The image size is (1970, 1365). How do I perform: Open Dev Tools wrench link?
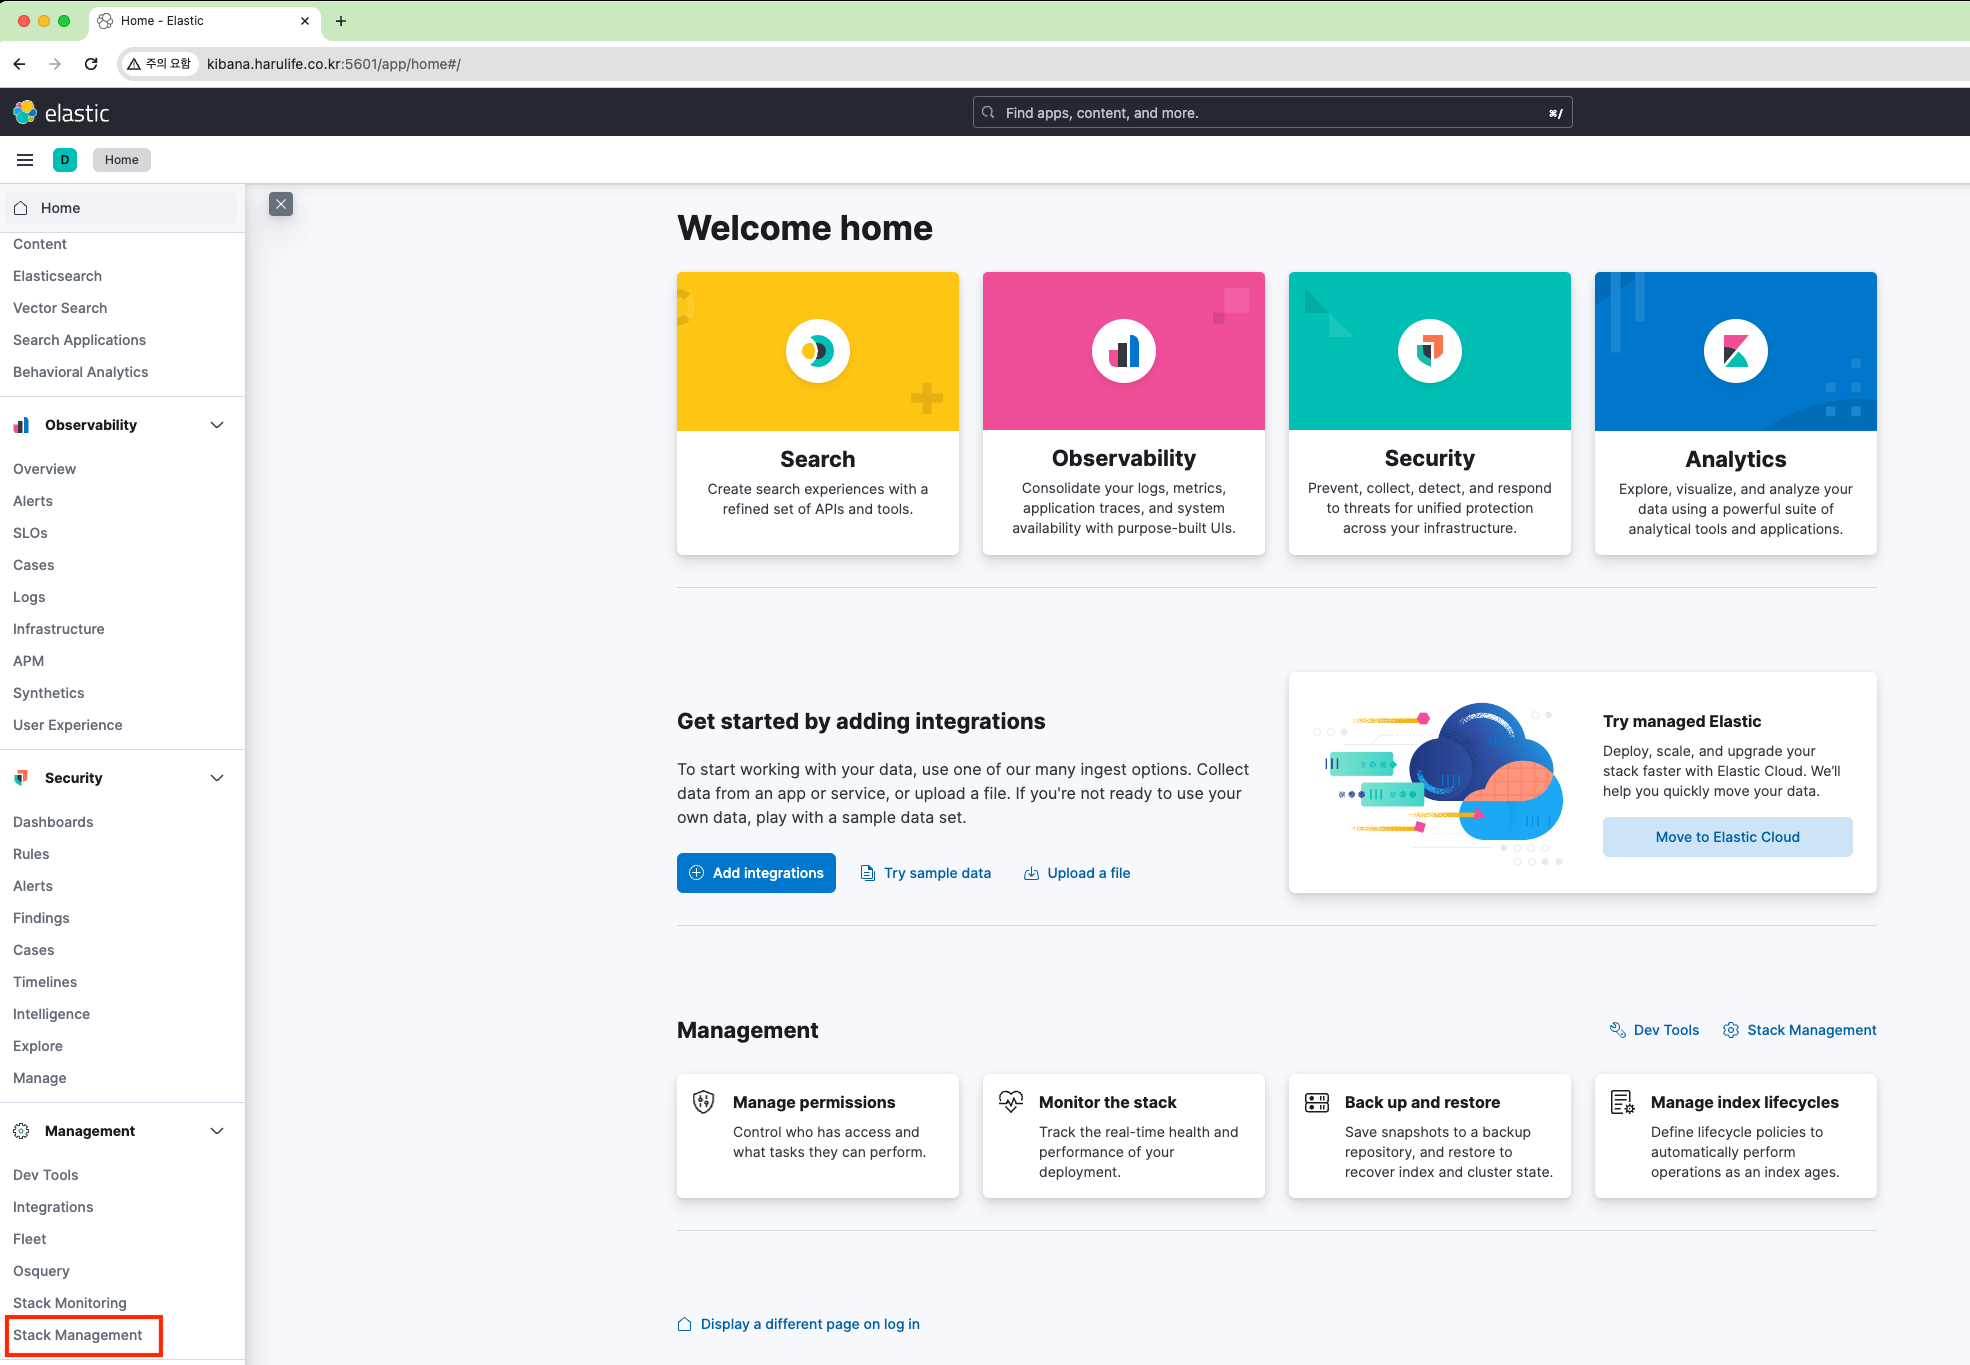point(1655,1030)
